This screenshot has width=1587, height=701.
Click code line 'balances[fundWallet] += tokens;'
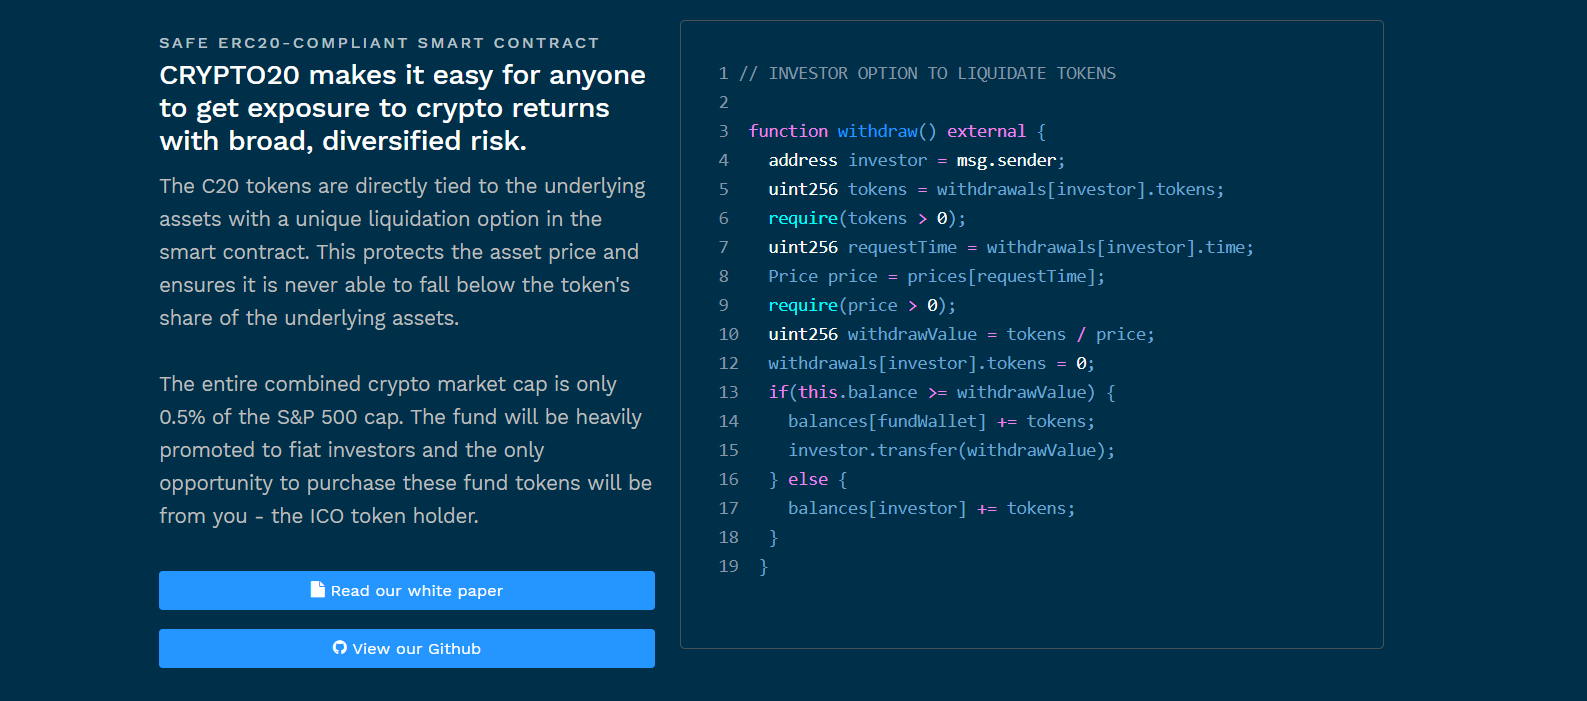941,421
